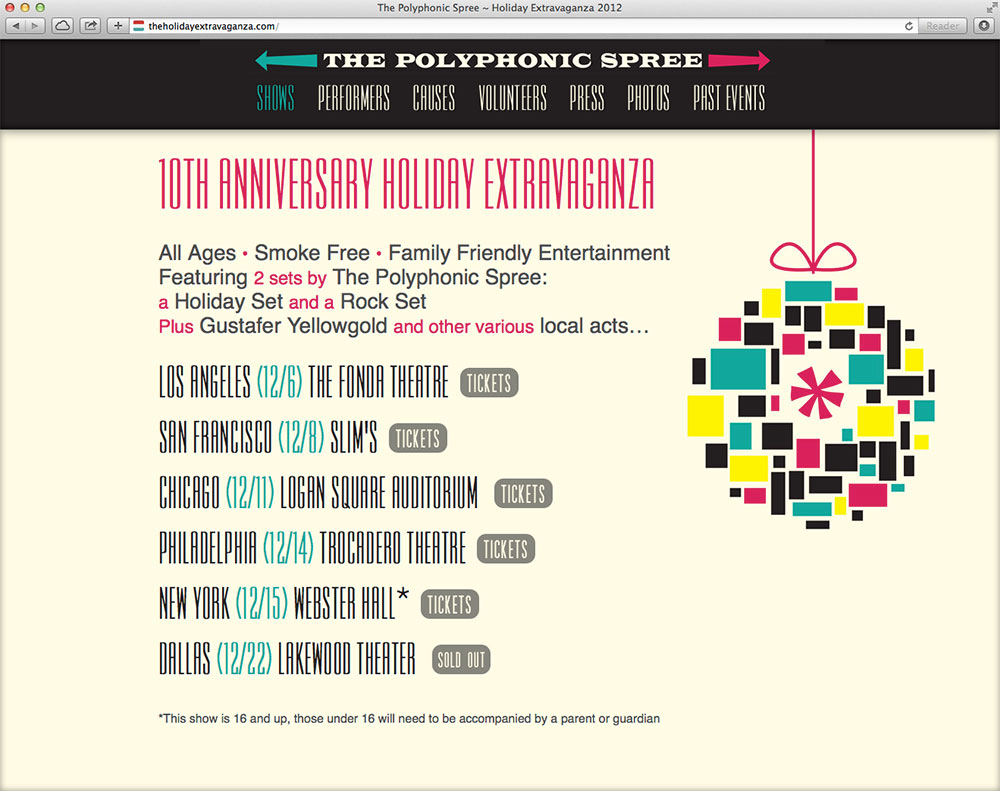This screenshot has height=791, width=1000.
Task: Click the Share icon in Safari toolbar
Action: click(91, 26)
